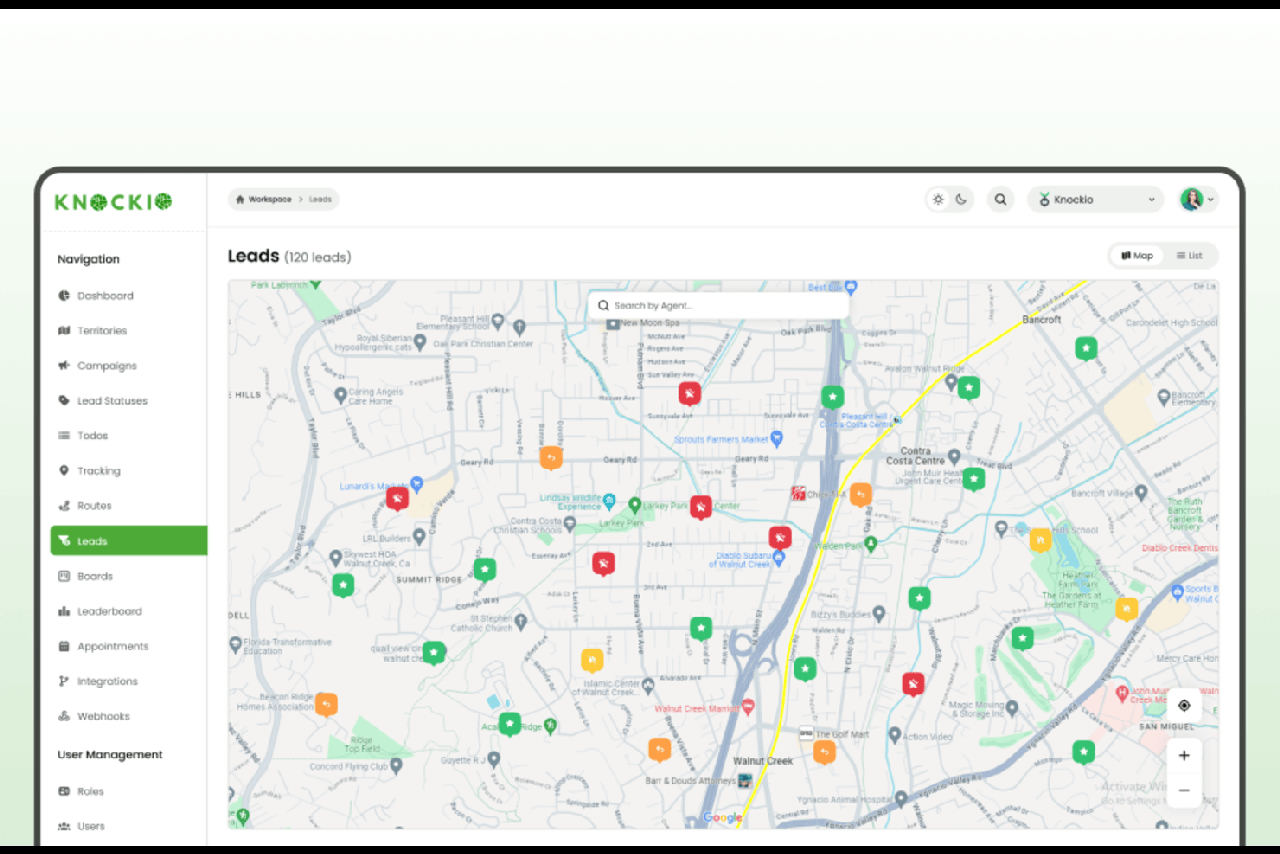
Task: Click the Leaderboard bar-chart icon
Action: [x=64, y=611]
